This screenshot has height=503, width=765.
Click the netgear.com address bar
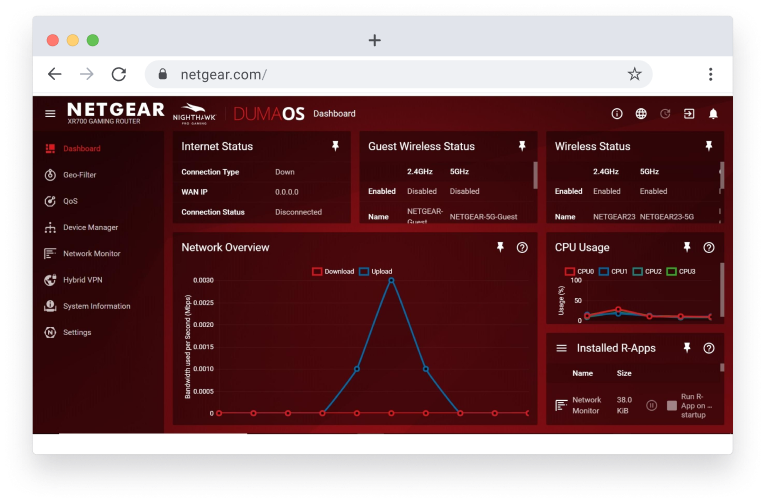coord(398,74)
